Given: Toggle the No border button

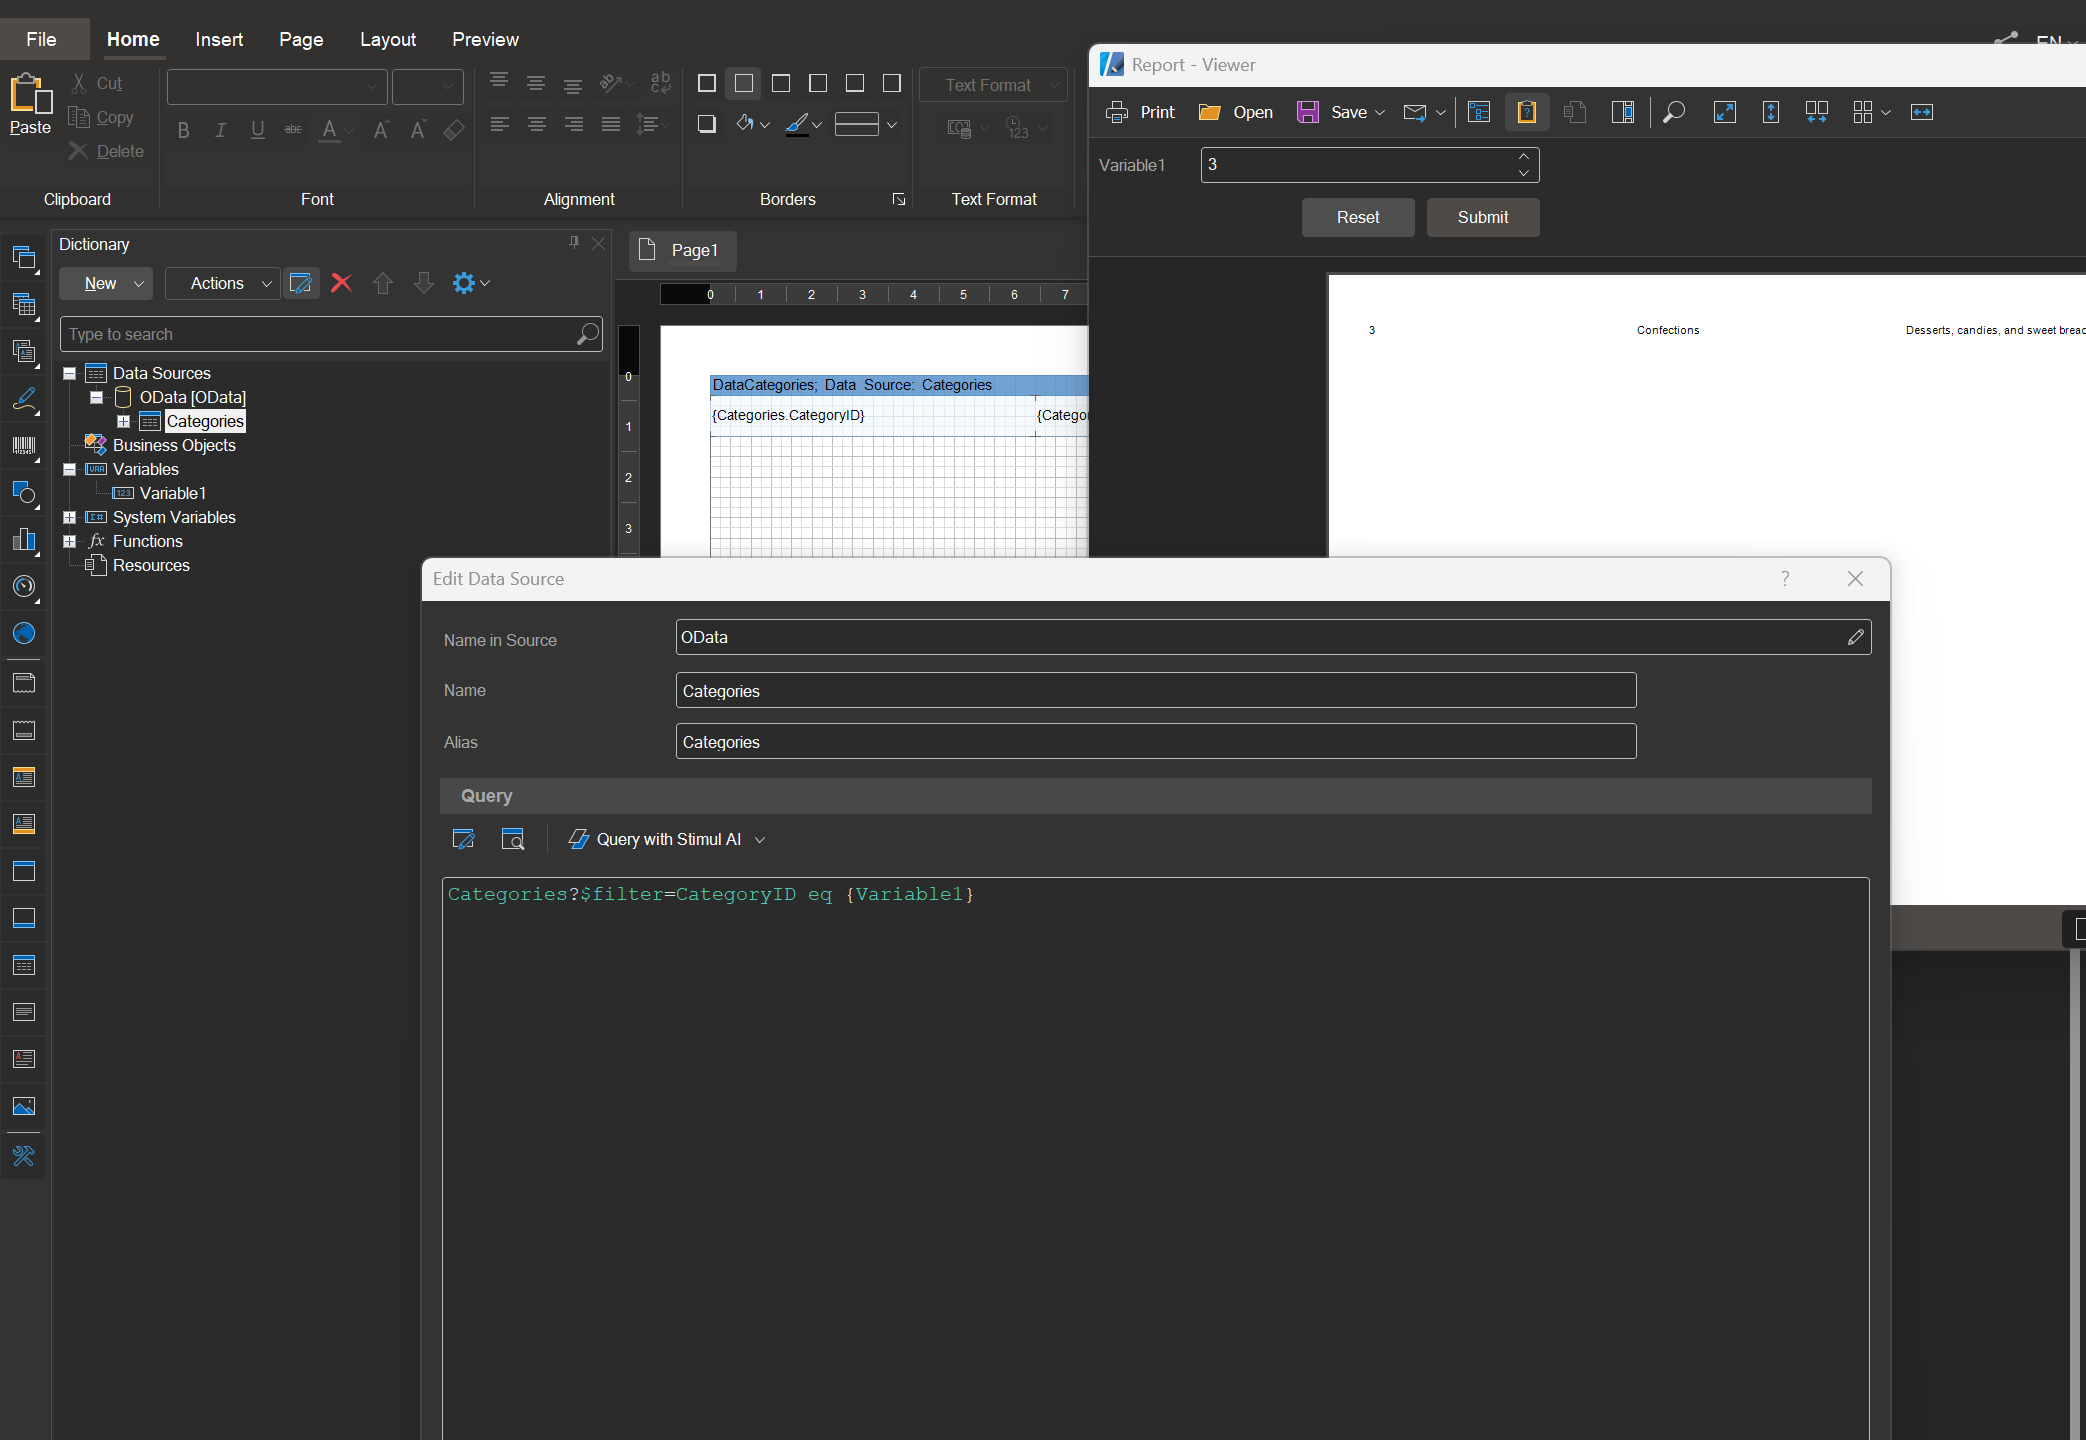Looking at the screenshot, I should coord(743,83).
